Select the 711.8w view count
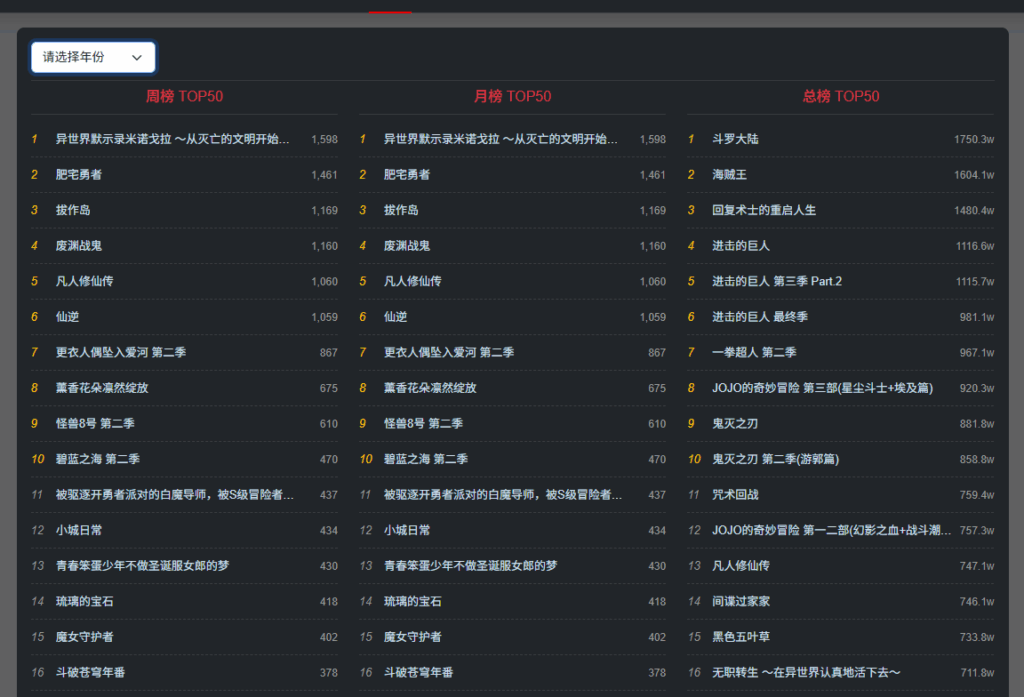Viewport: 1024px width, 697px height. tap(978, 673)
